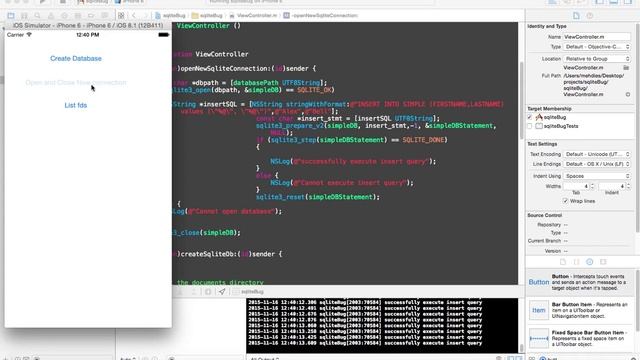Tap Create Database in the simulator

pos(76,58)
